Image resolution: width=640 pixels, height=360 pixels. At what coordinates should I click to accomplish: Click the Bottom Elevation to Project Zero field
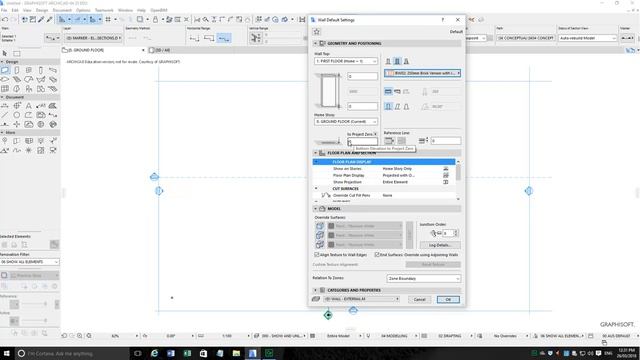362,141
